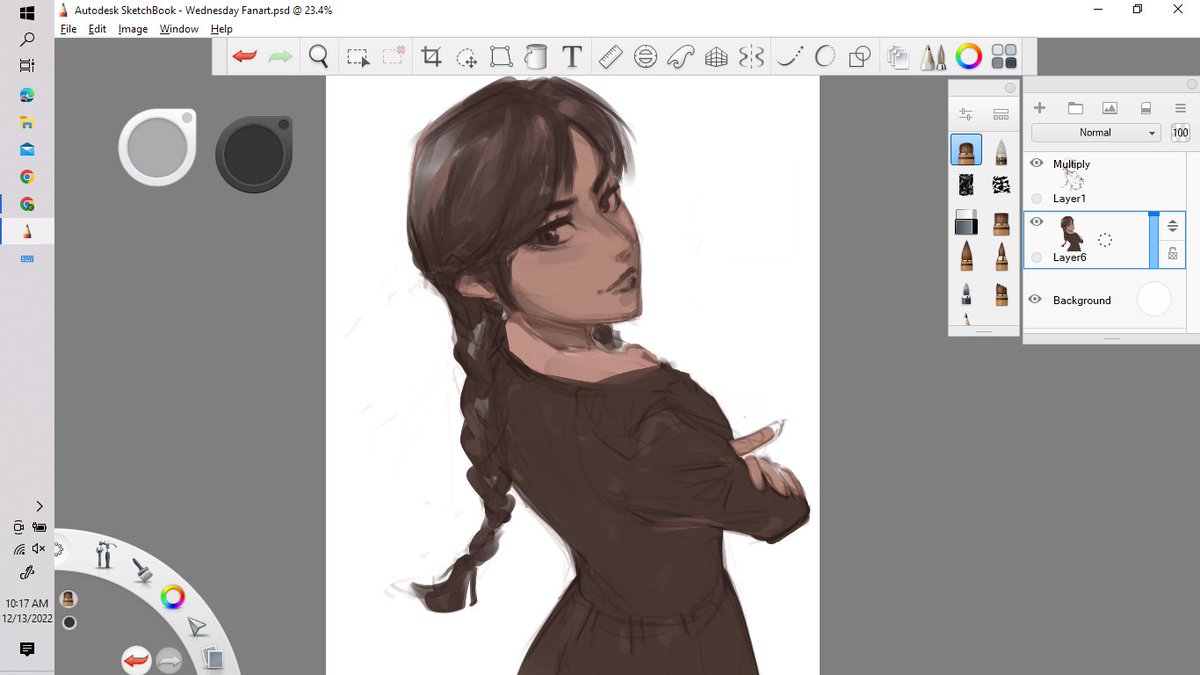Open the Color Editor wheel in toolbar

[968, 57]
